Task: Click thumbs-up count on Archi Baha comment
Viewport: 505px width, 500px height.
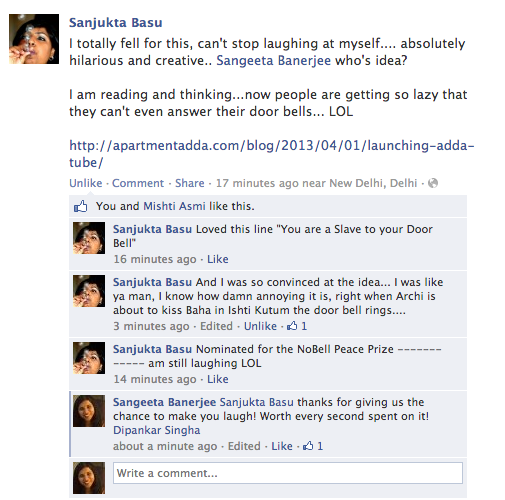Action: click(x=297, y=326)
